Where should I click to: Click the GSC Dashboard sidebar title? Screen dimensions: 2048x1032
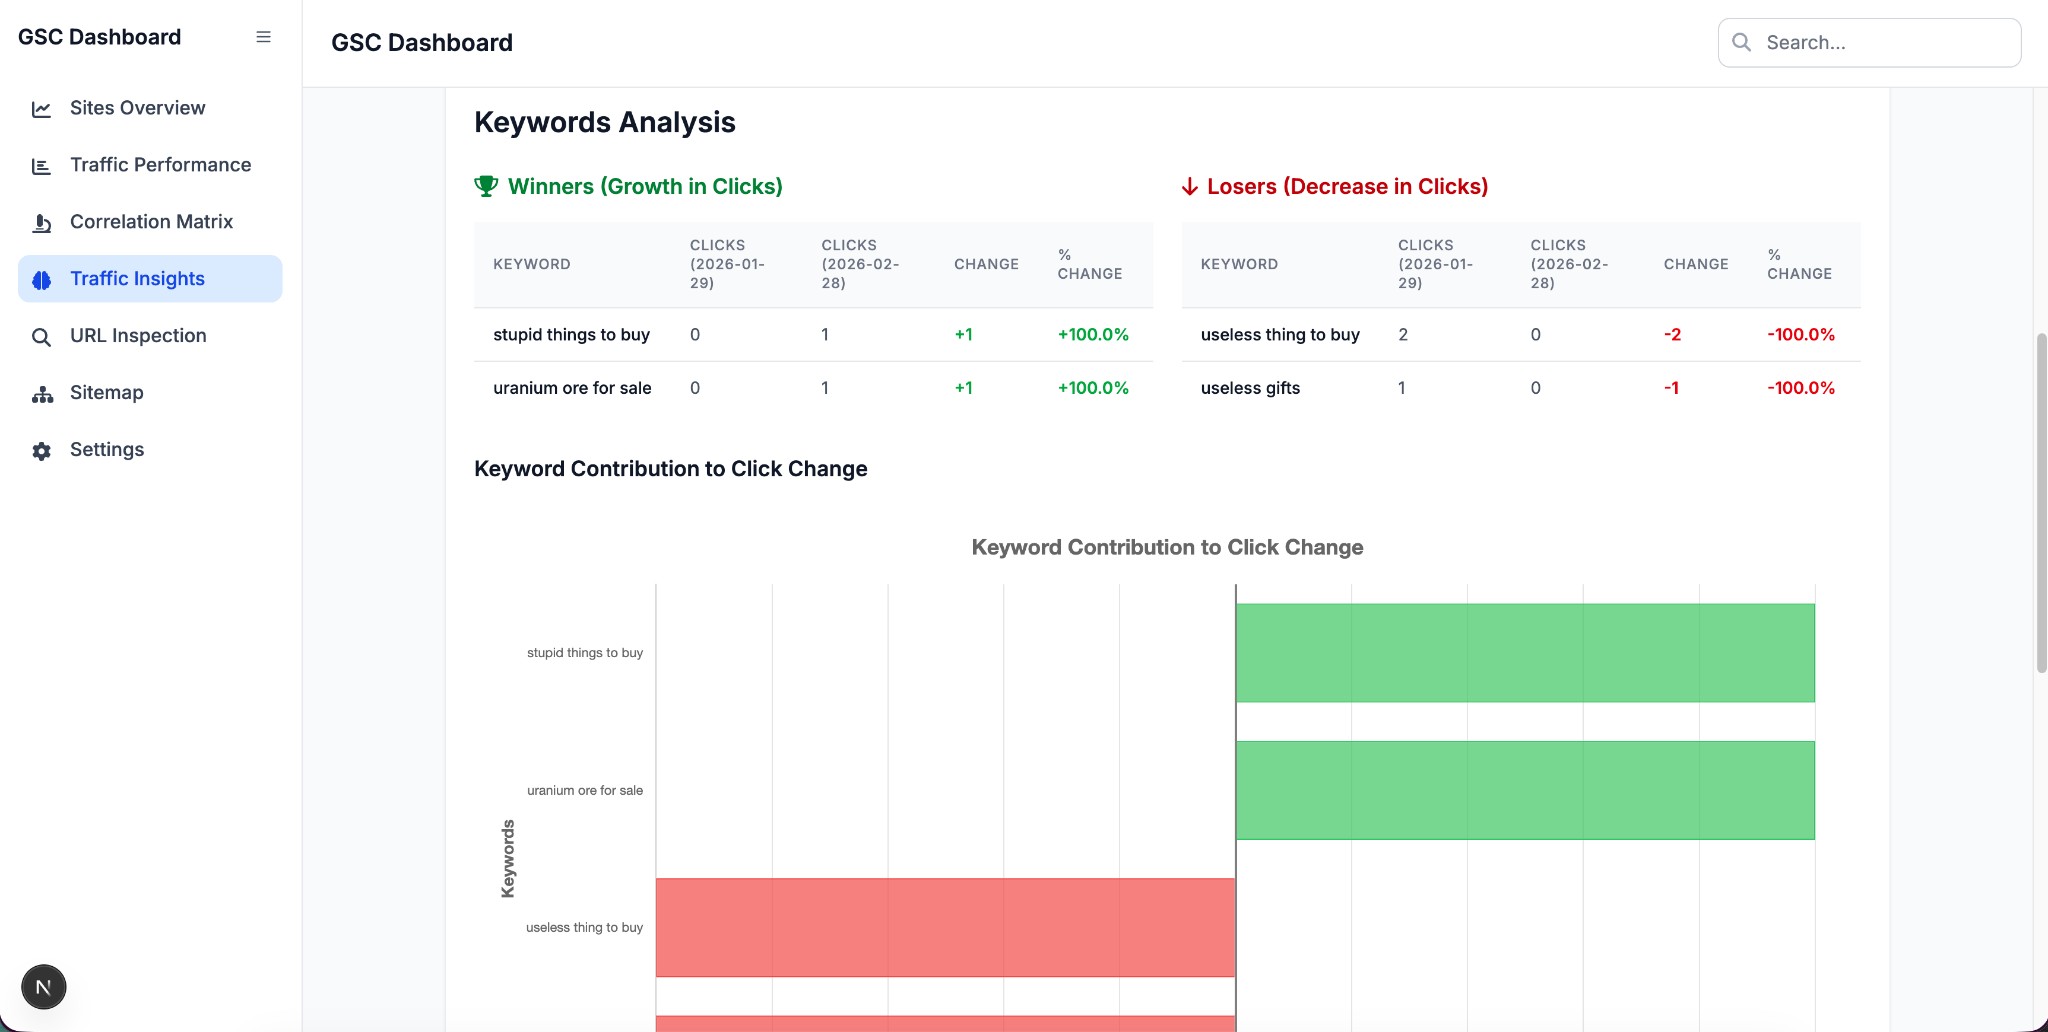[99, 37]
